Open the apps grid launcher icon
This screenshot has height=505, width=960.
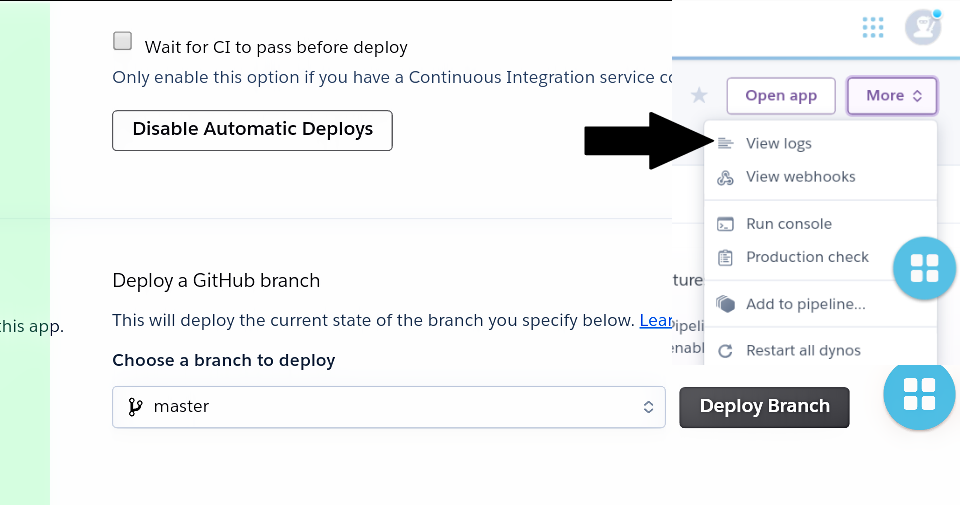tap(872, 28)
